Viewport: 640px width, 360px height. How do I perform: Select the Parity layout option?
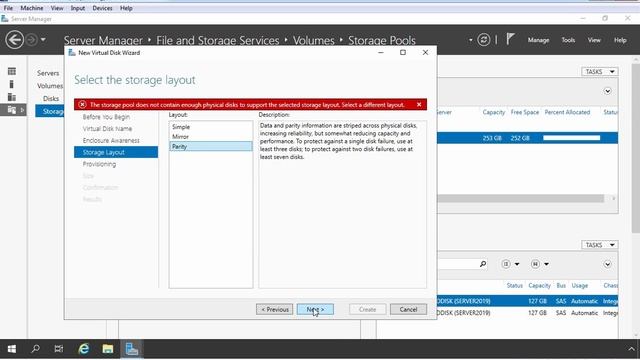click(x=211, y=147)
